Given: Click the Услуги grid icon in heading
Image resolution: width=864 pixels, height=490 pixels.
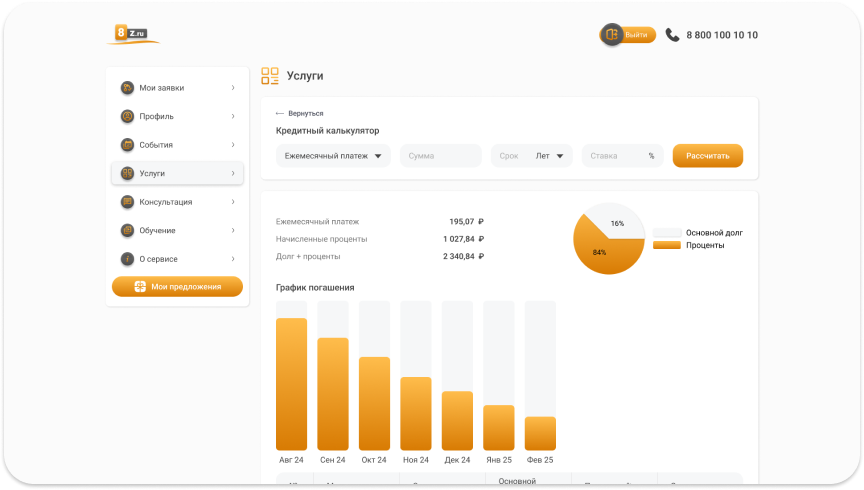Looking at the screenshot, I should point(269,76).
